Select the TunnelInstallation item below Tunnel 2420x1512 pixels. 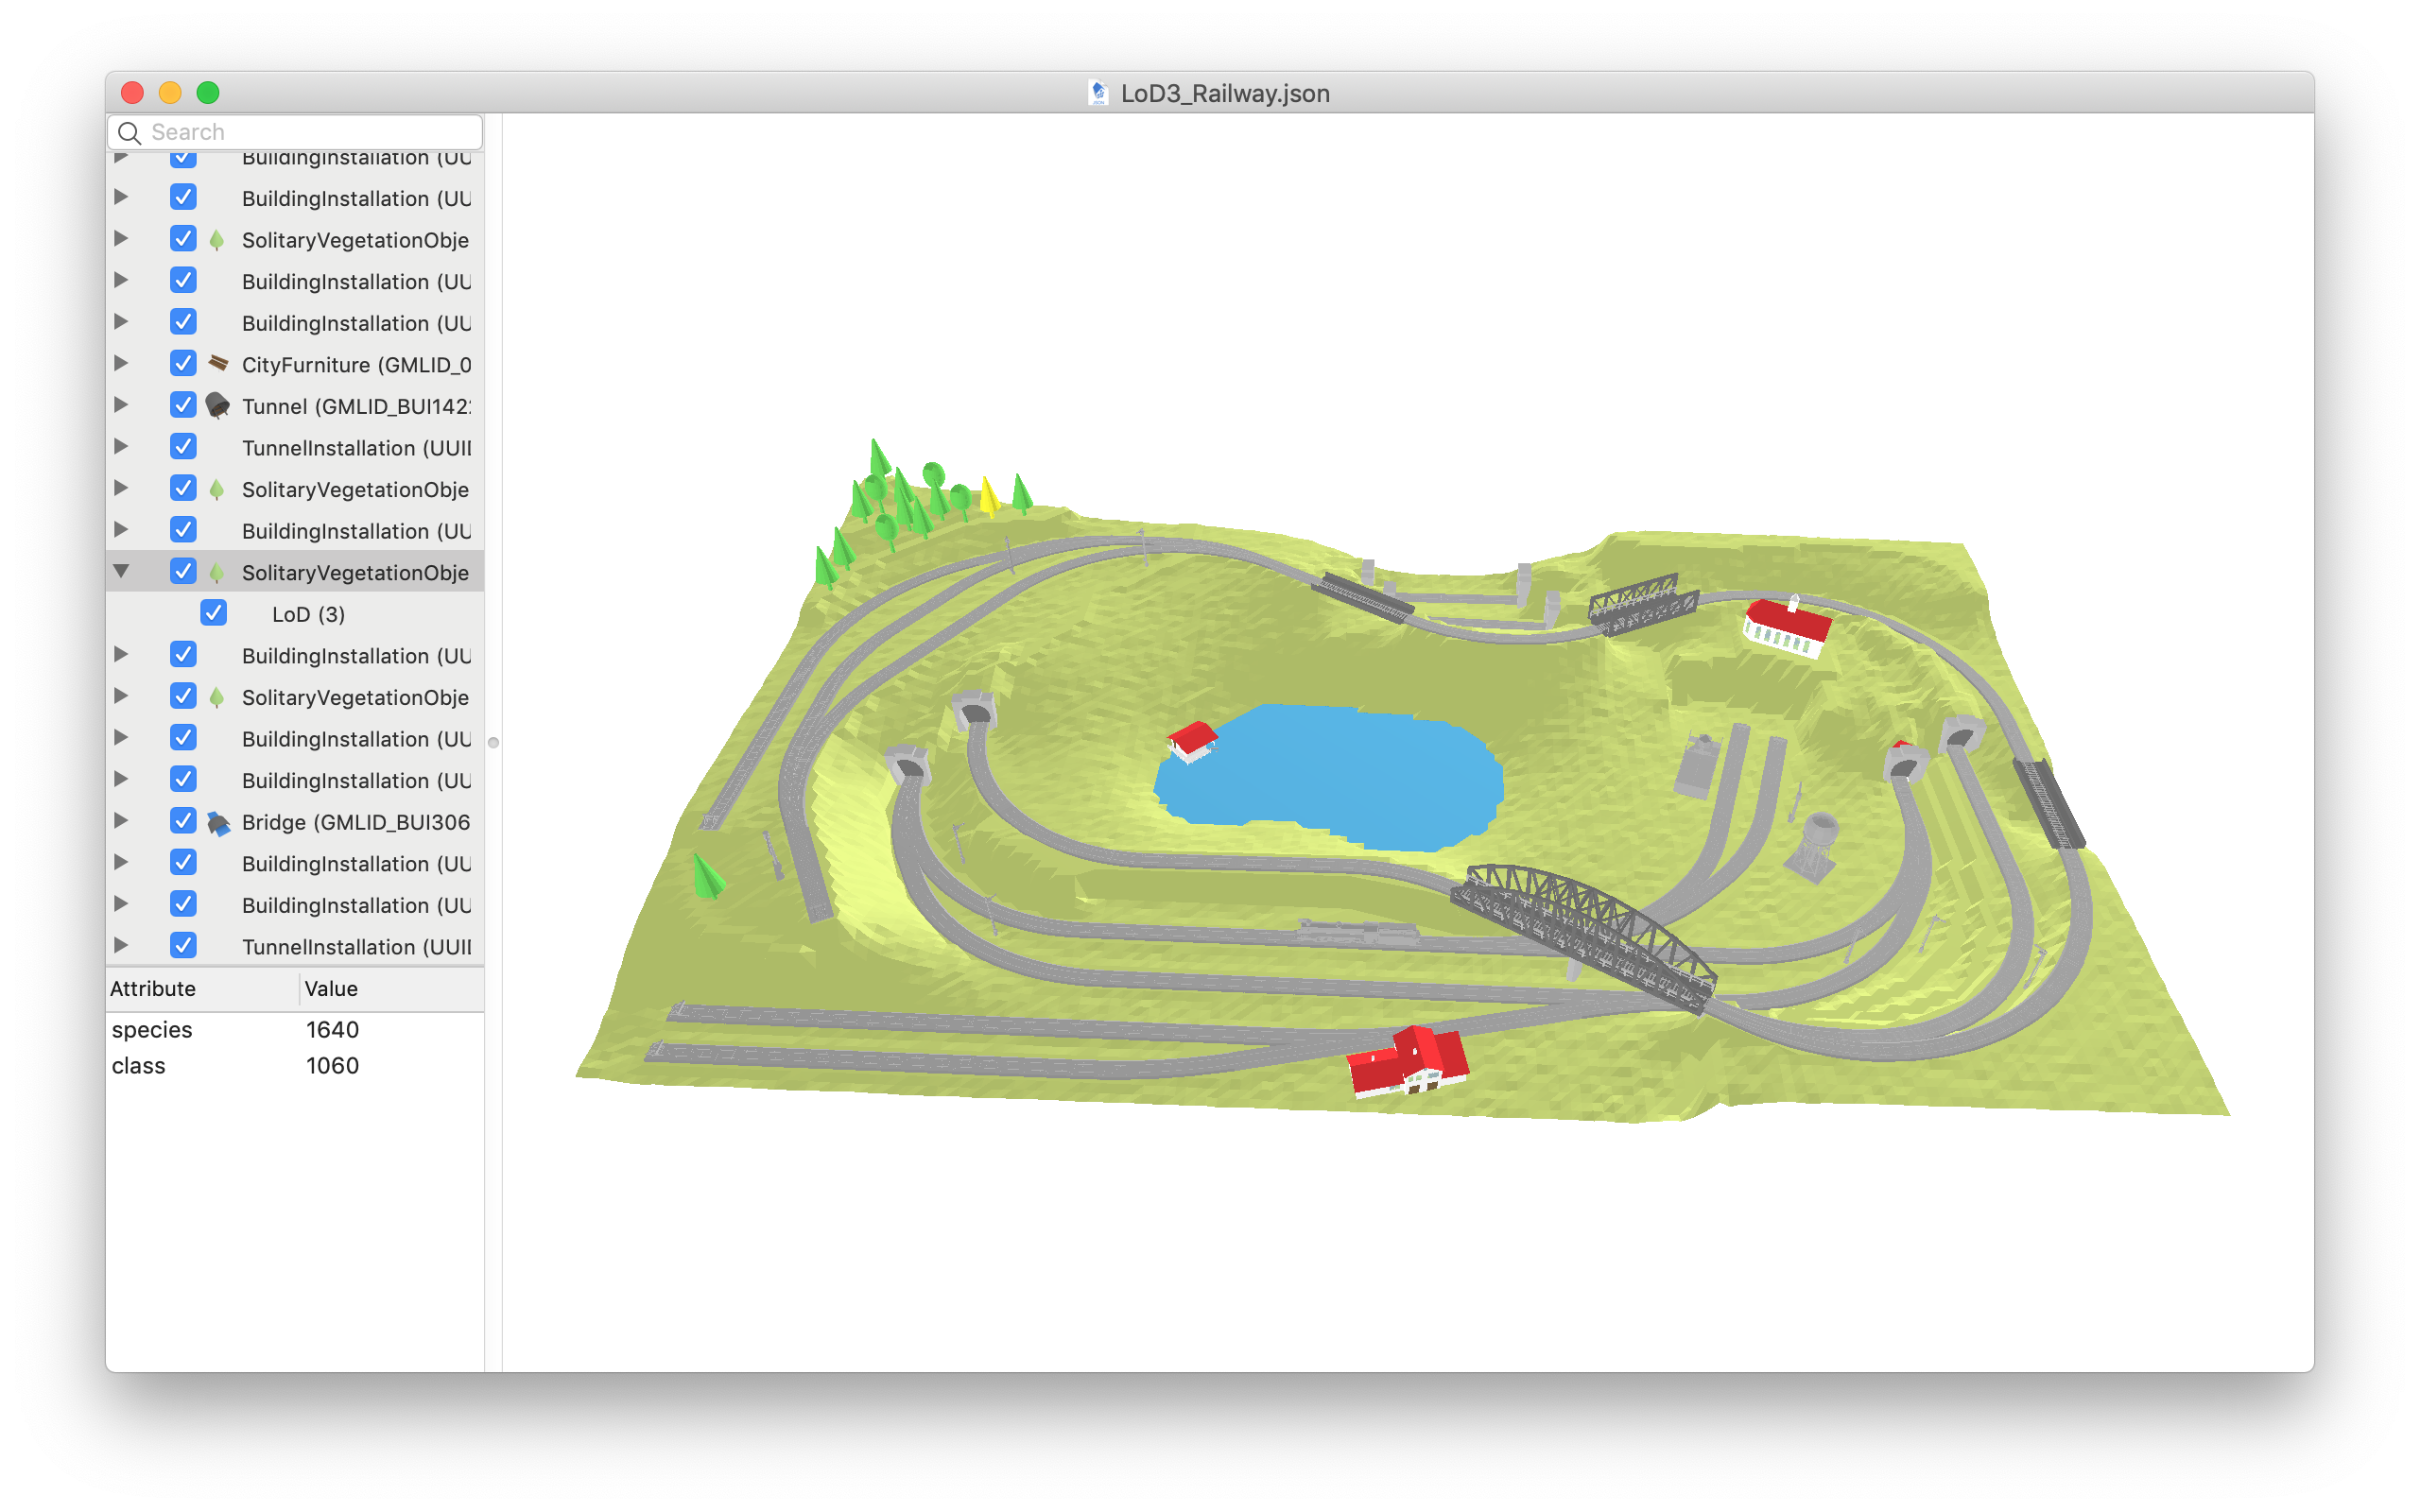click(x=356, y=448)
